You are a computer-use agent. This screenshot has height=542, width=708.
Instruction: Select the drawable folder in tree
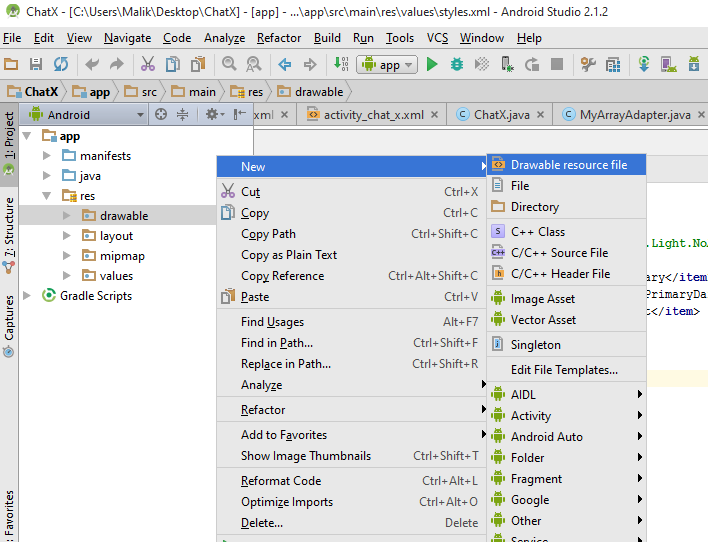click(124, 215)
